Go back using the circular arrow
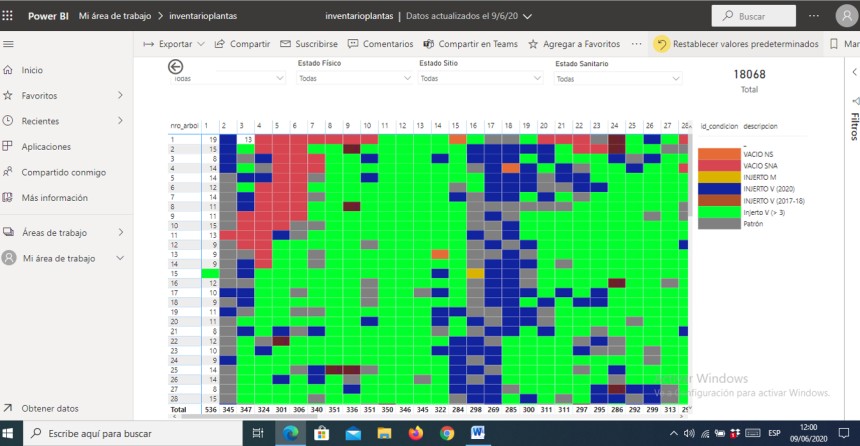 [x=176, y=66]
